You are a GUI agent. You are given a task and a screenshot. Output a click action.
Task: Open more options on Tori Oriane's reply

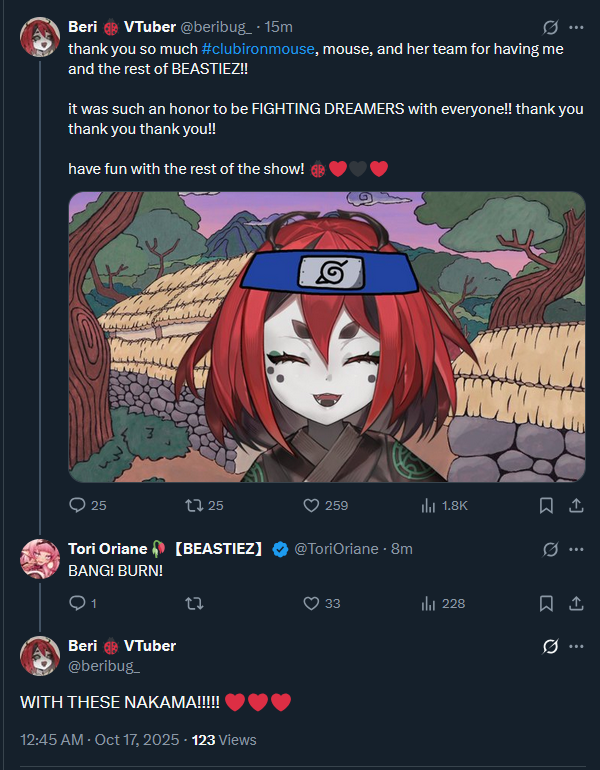(x=576, y=549)
